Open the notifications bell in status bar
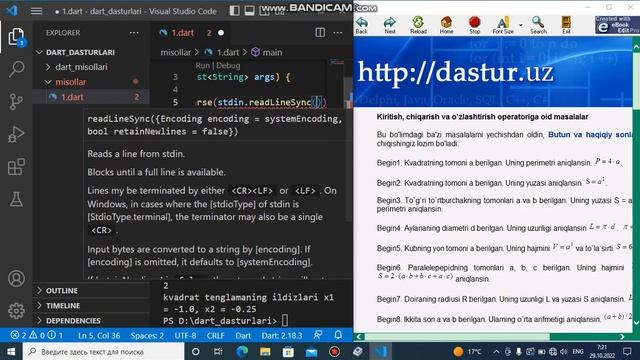640x360 pixels. tap(338, 335)
